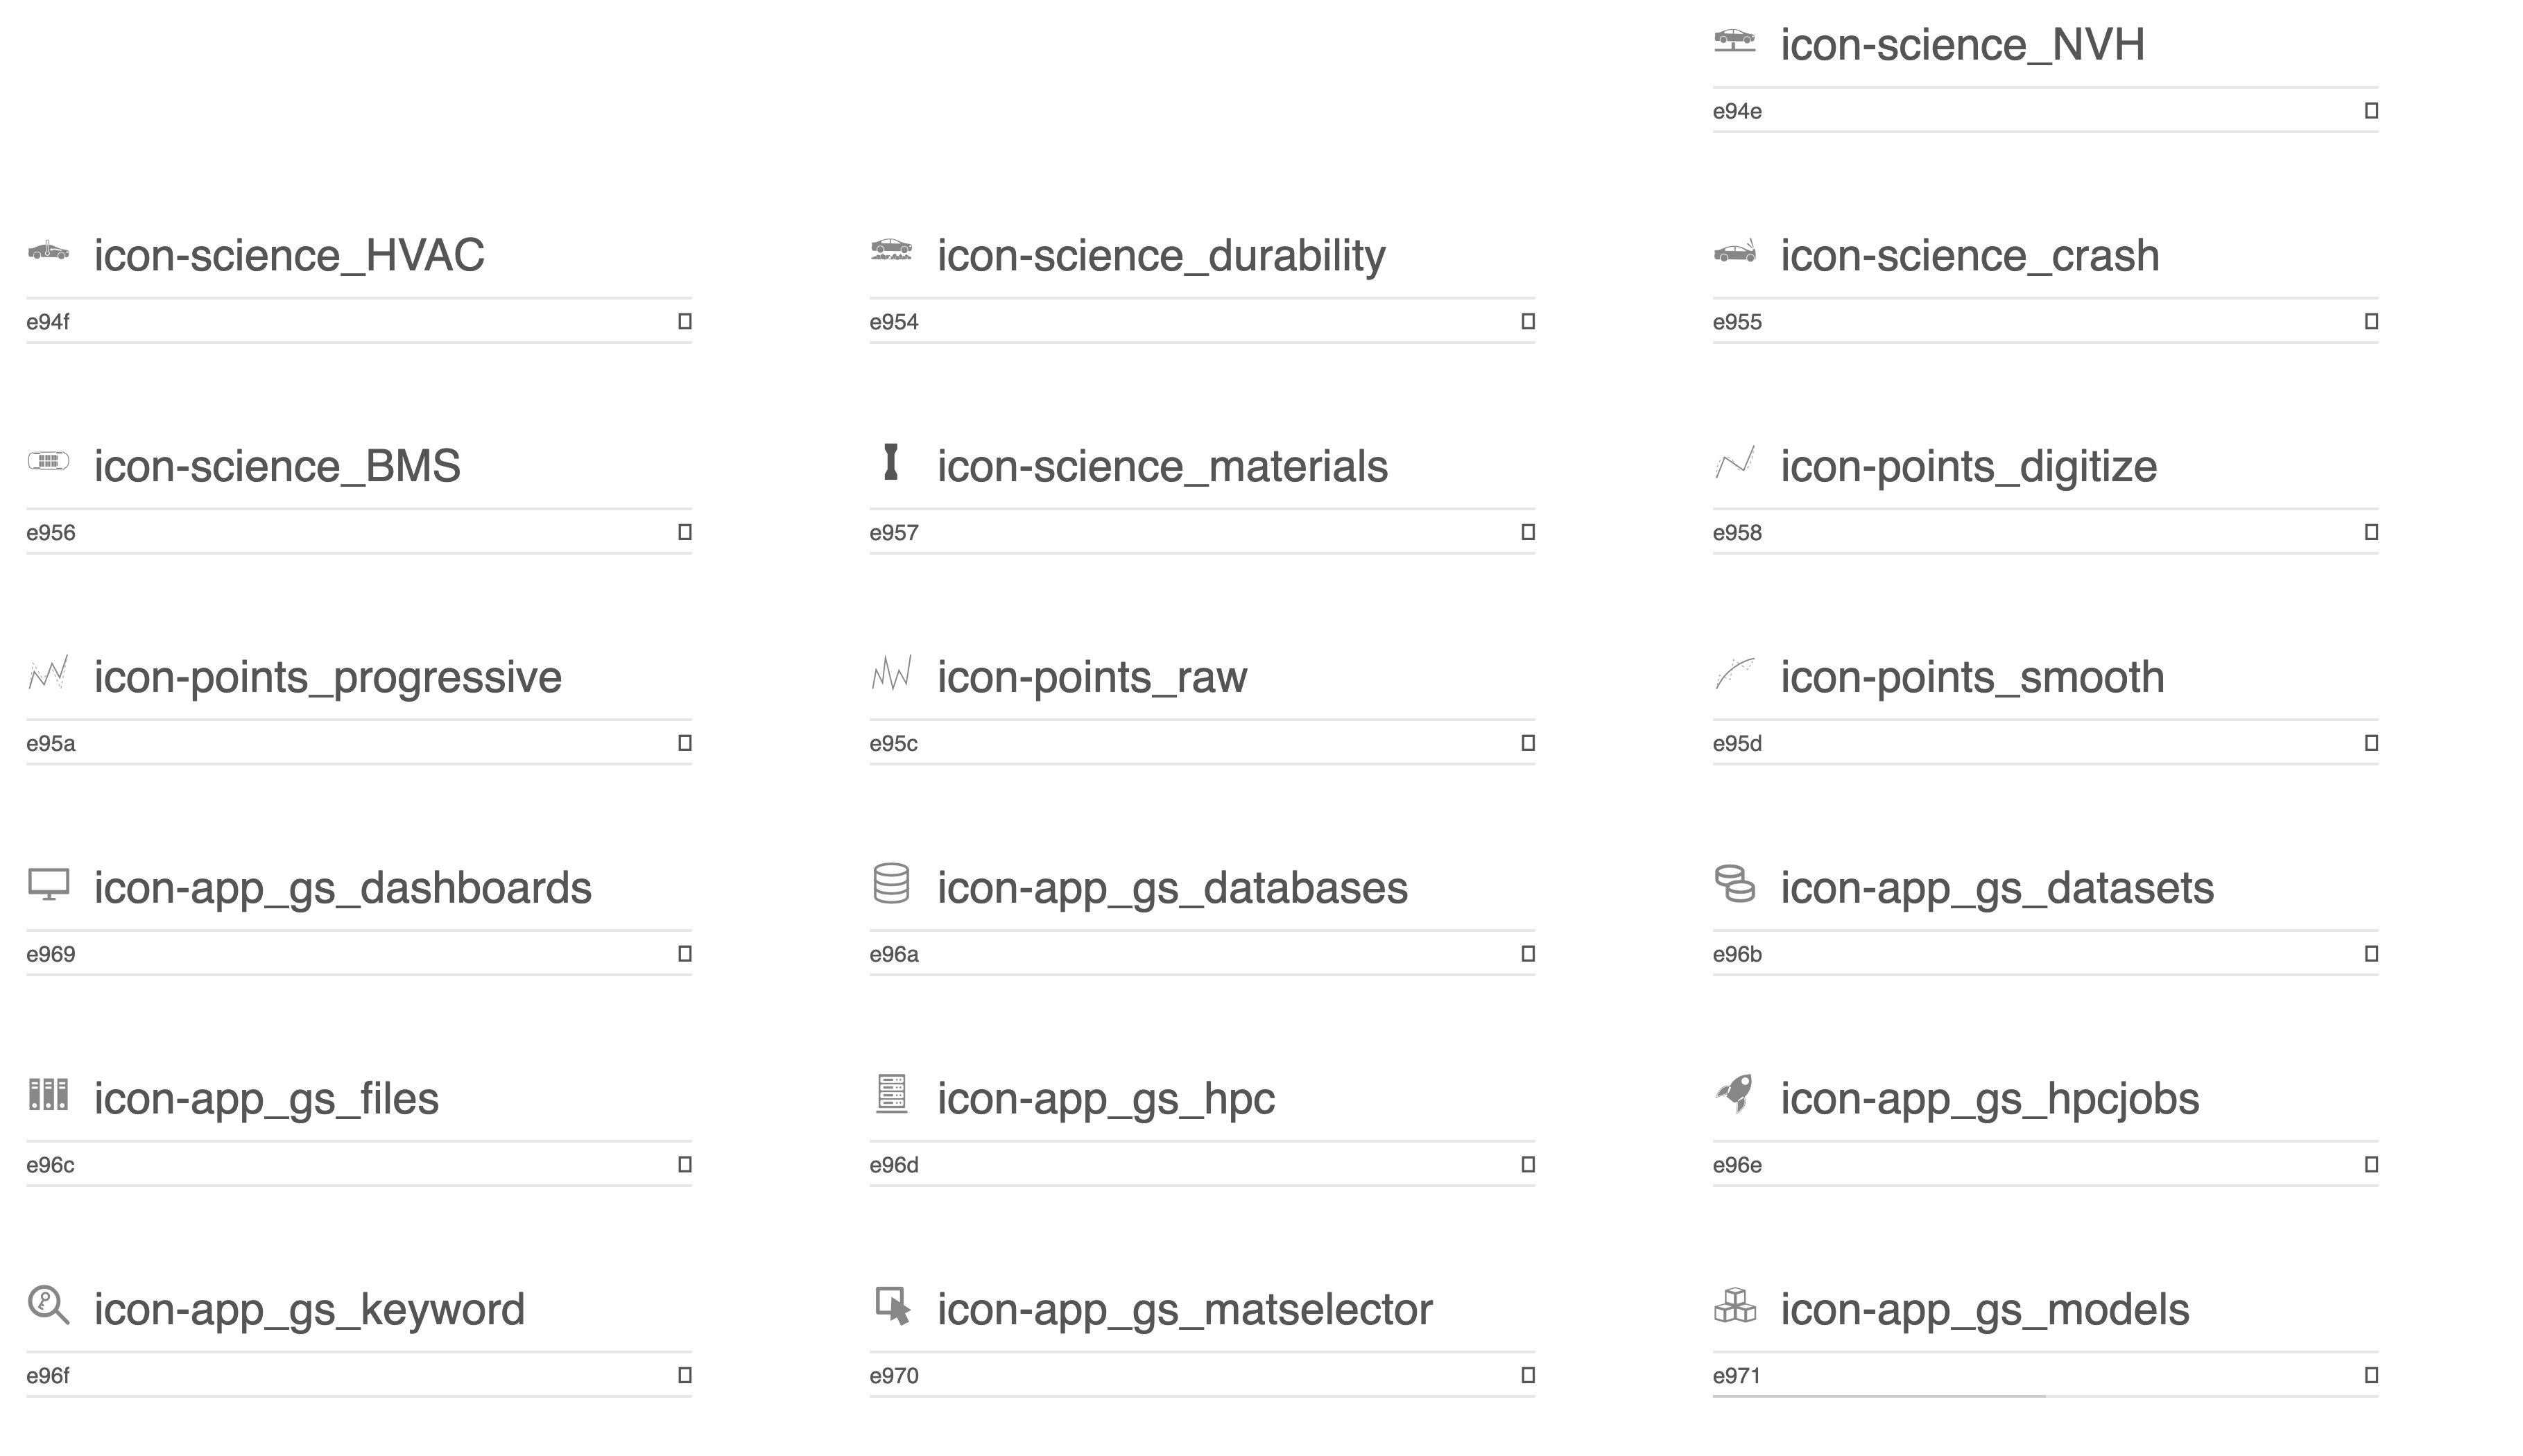
Task: Click glyph box right of e969 code
Action: (685, 954)
